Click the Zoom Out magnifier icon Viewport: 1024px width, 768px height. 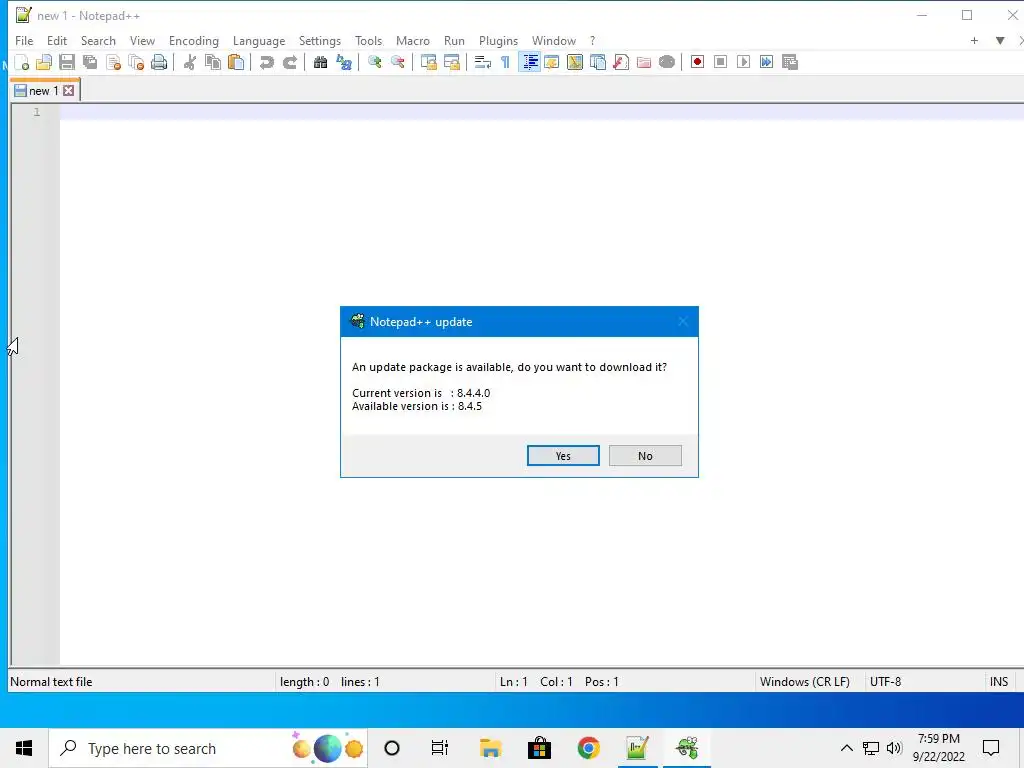pos(397,62)
